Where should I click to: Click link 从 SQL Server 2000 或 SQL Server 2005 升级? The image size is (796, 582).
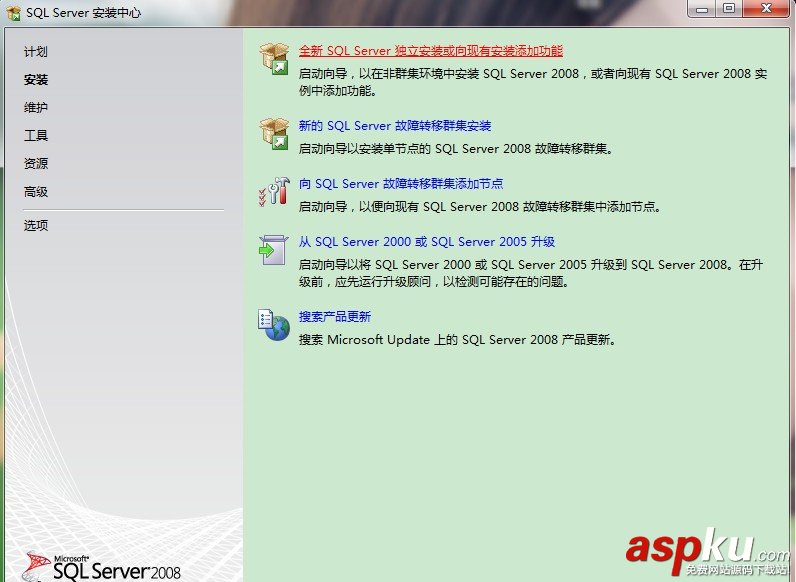click(x=426, y=242)
